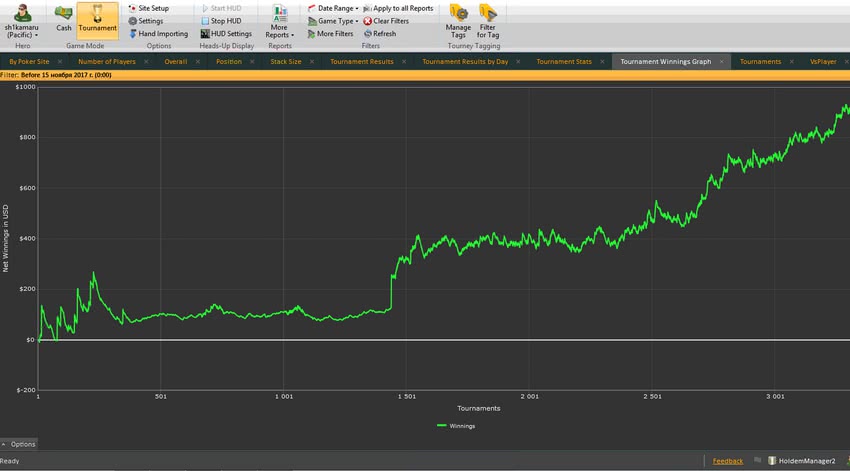Open Site Setup options
The image size is (850, 471).
149,8
